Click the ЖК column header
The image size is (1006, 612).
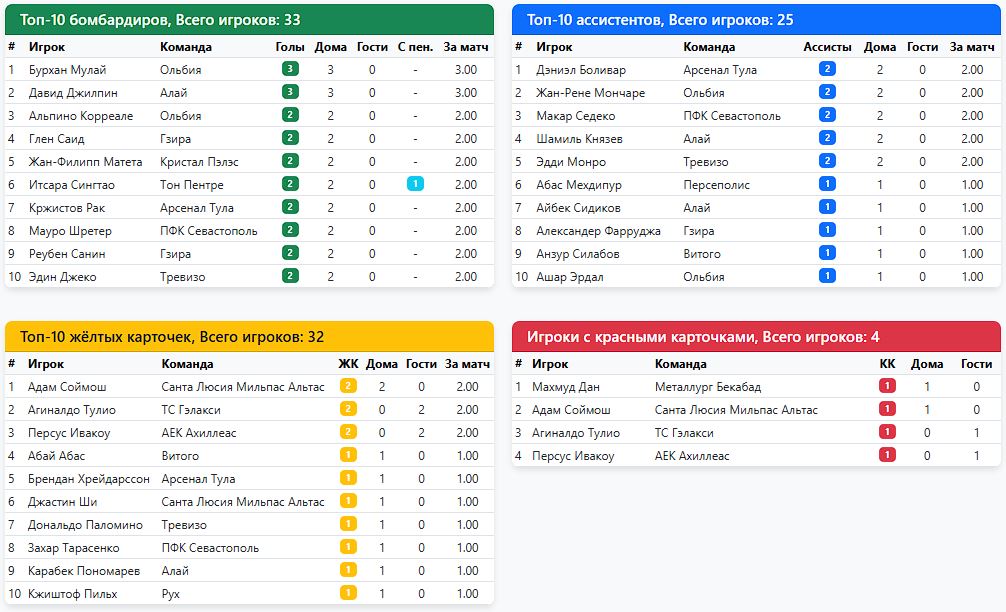tap(348, 364)
